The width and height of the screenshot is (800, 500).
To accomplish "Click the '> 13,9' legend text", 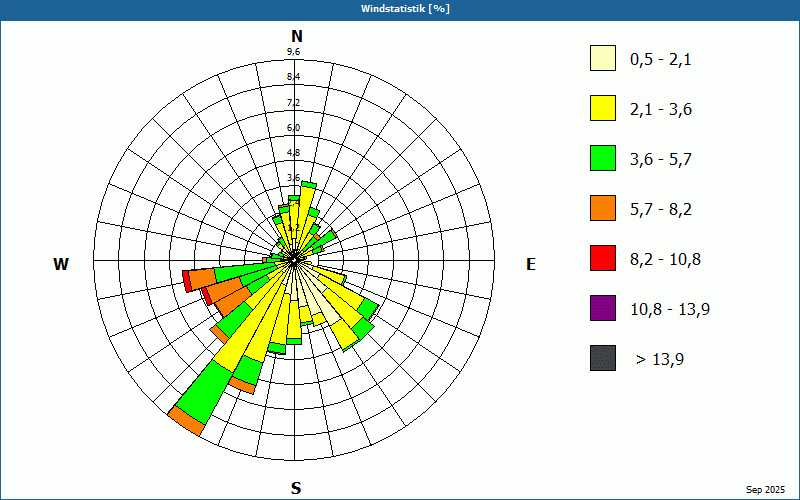I will tap(660, 360).
